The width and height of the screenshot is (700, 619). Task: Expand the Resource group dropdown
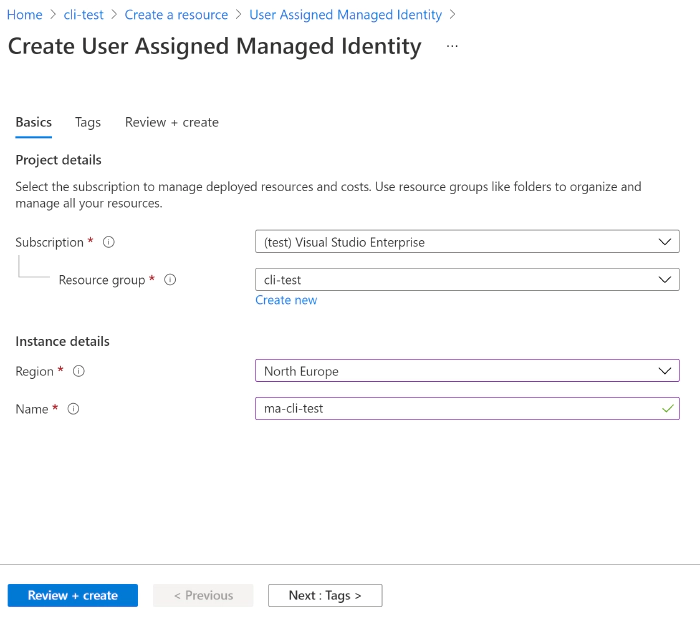466,280
